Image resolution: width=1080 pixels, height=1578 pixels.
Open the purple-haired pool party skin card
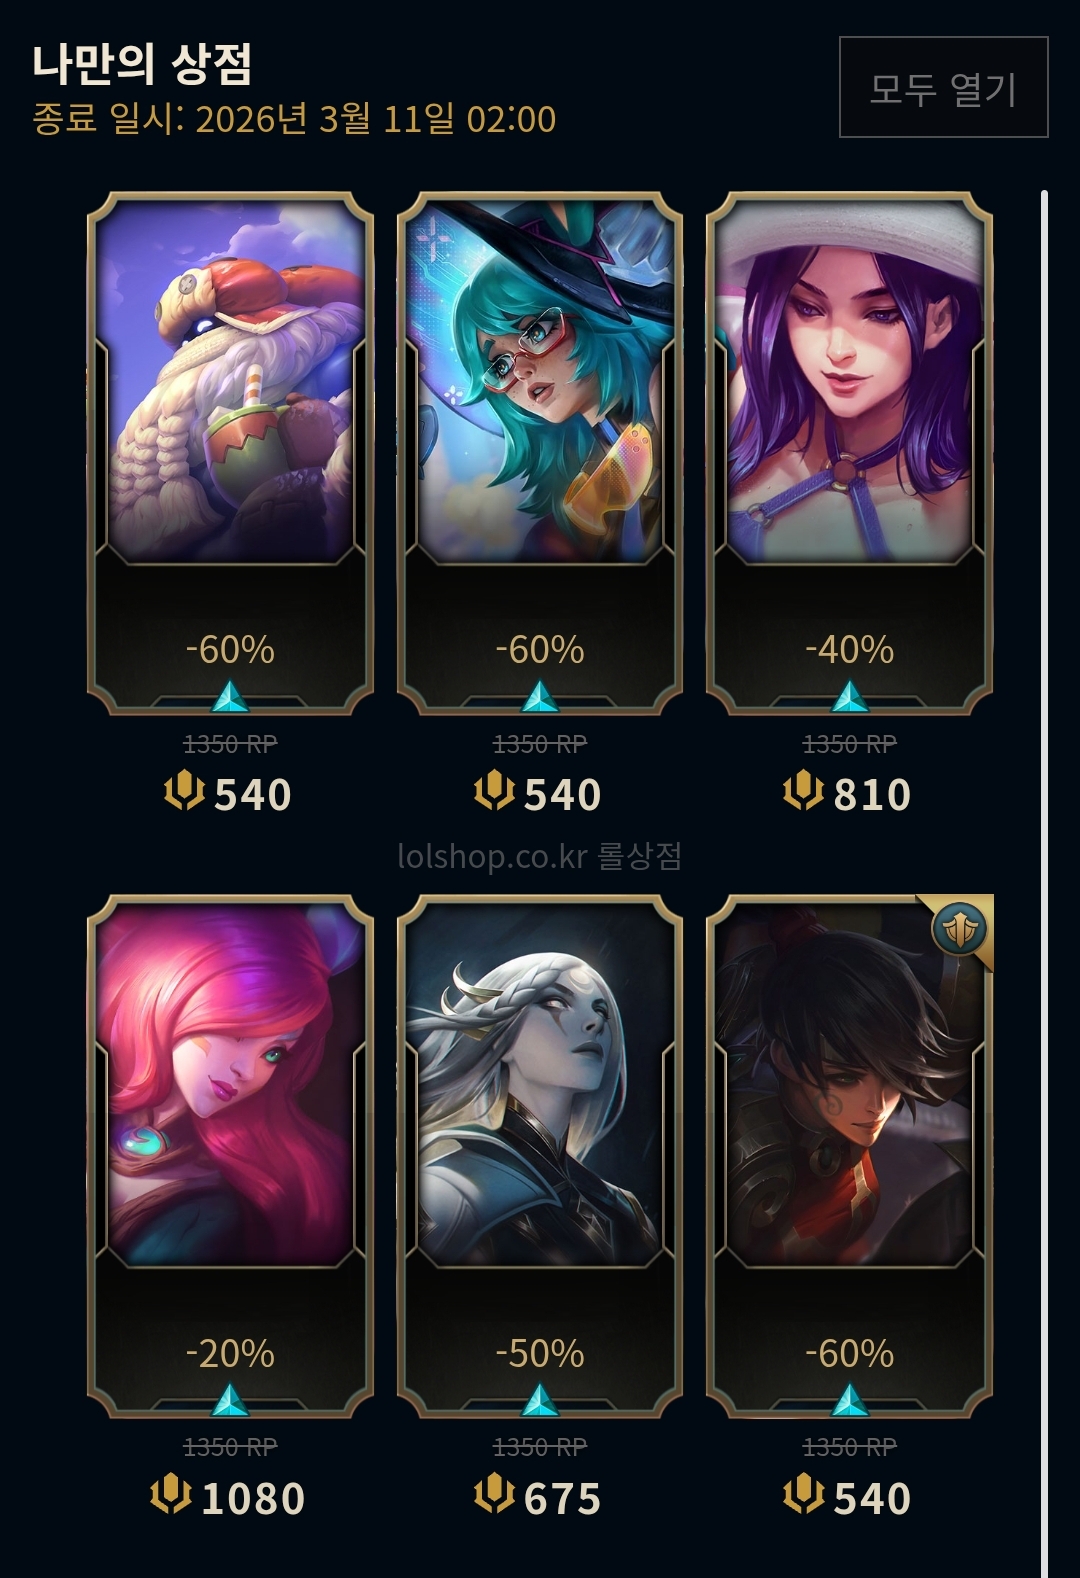849,453
